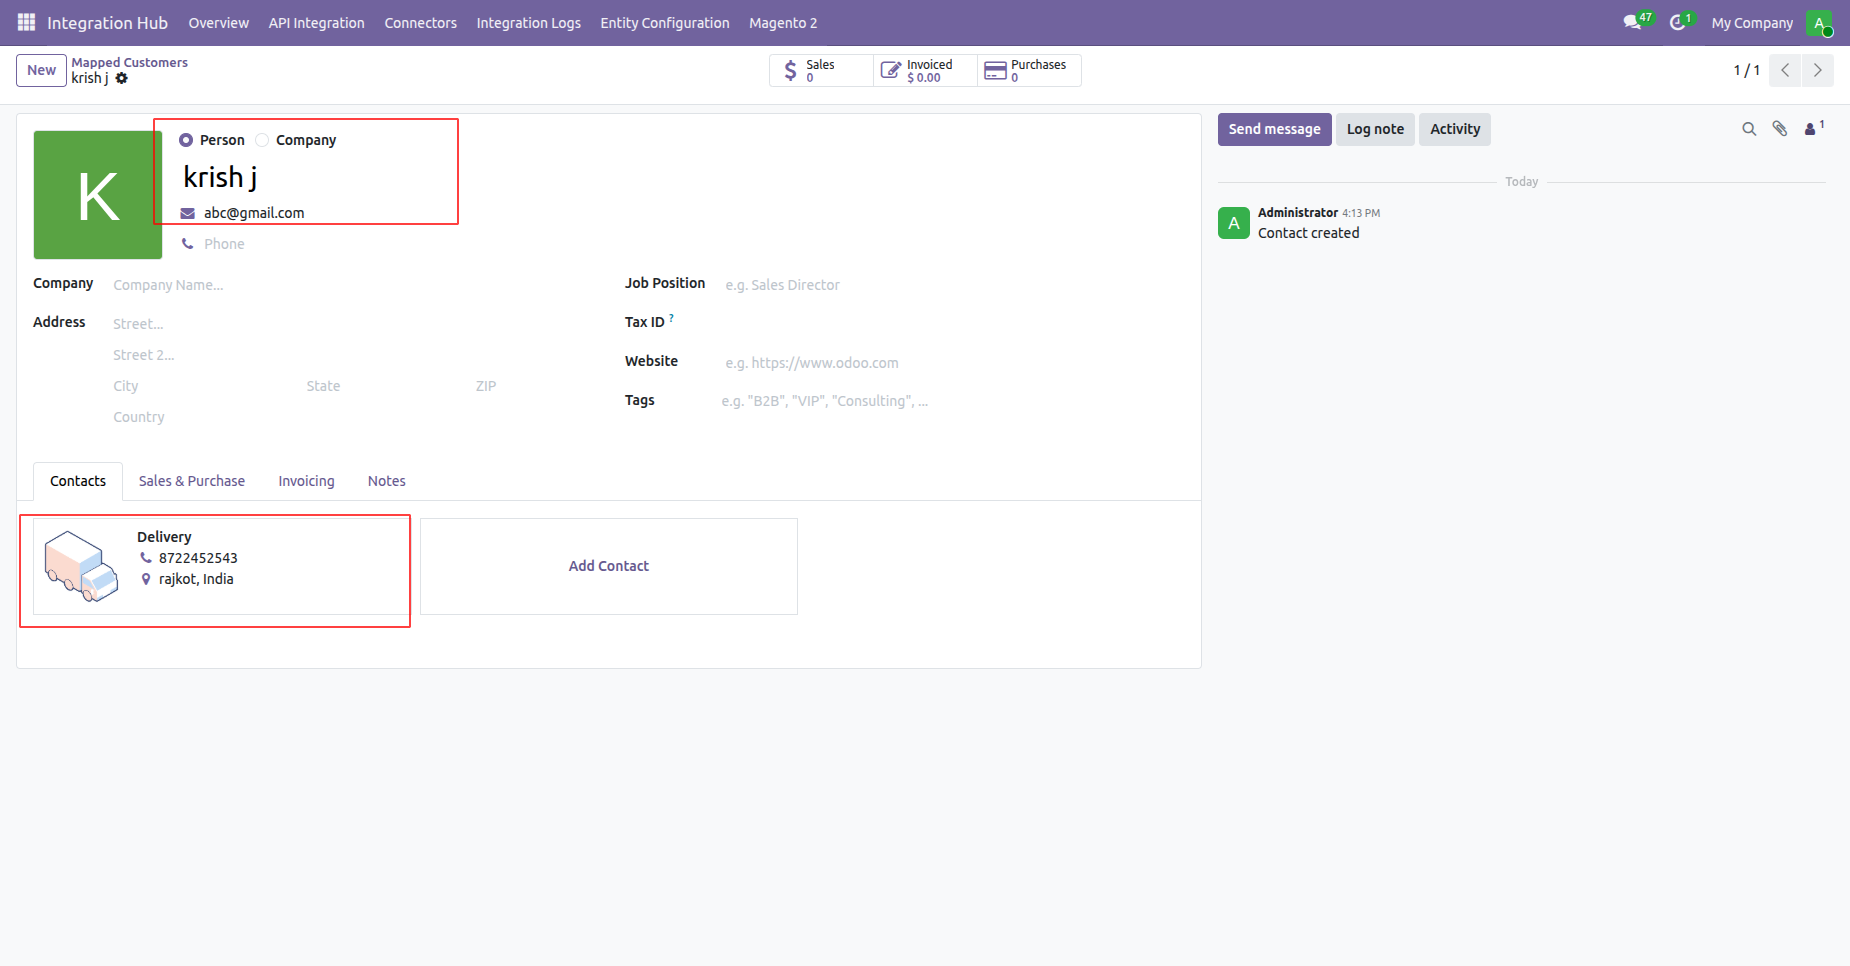The width and height of the screenshot is (1850, 966).
Task: Click the Street address field
Action: pos(355,324)
